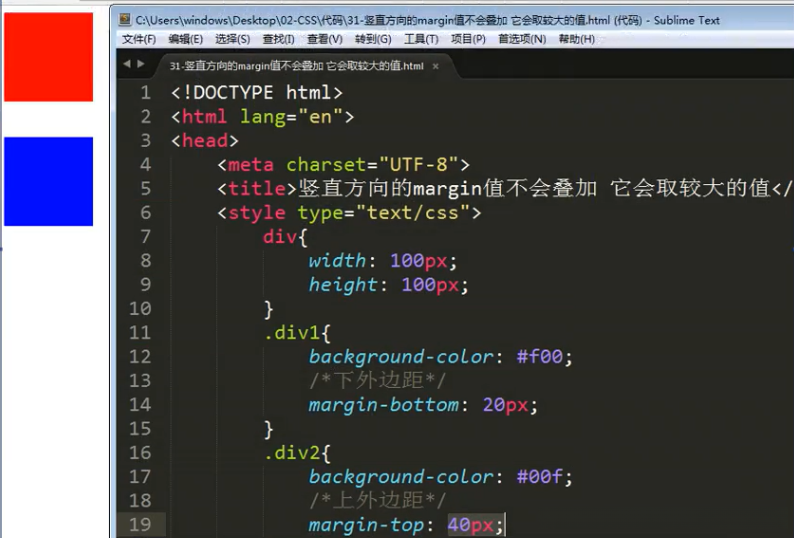Viewport: 794px width, 538px height.
Task: Open the 工具(T) menu
Action: coord(421,39)
